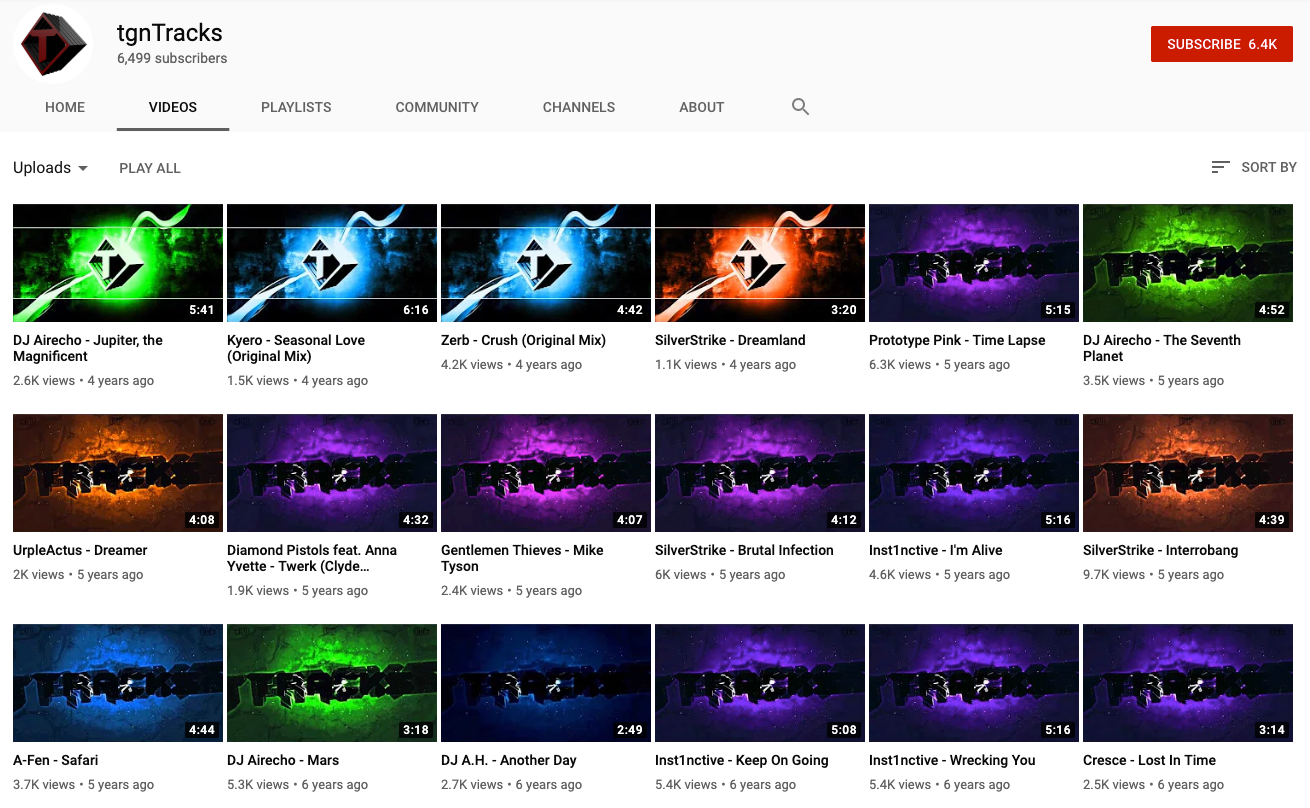Click Play All button
Screen dimensions: 1310x808
click(x=150, y=168)
